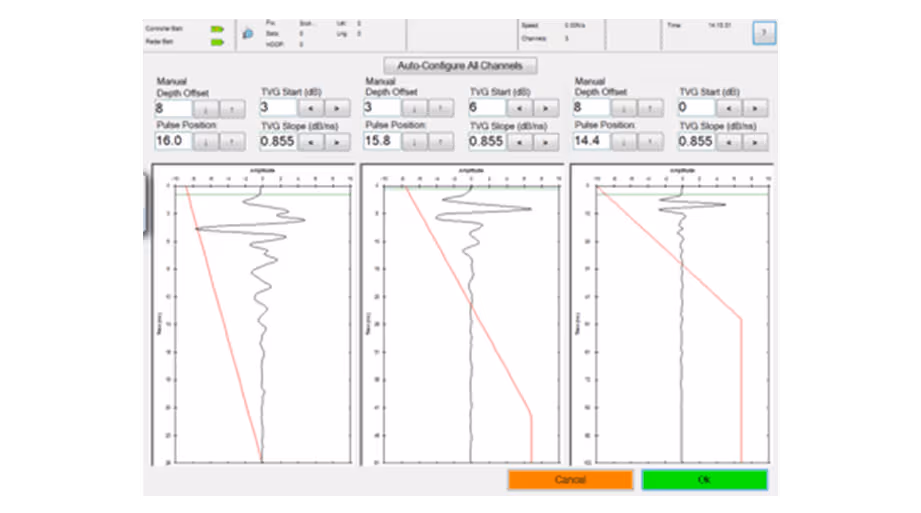Check the Radar Batt battery indicator
The width and height of the screenshot is (921, 513).
coord(217,42)
